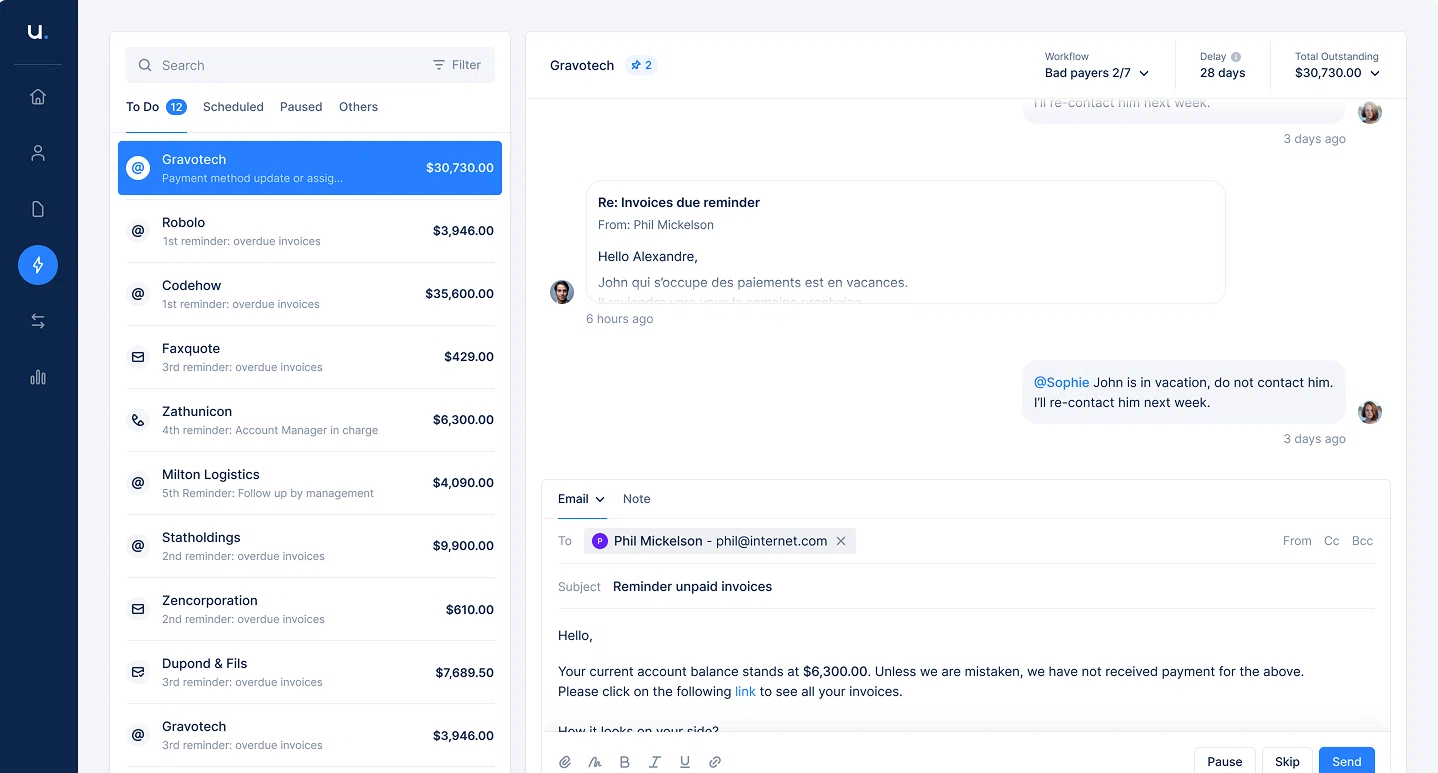Click the attachment paperclip icon in email toolbar

565,761
